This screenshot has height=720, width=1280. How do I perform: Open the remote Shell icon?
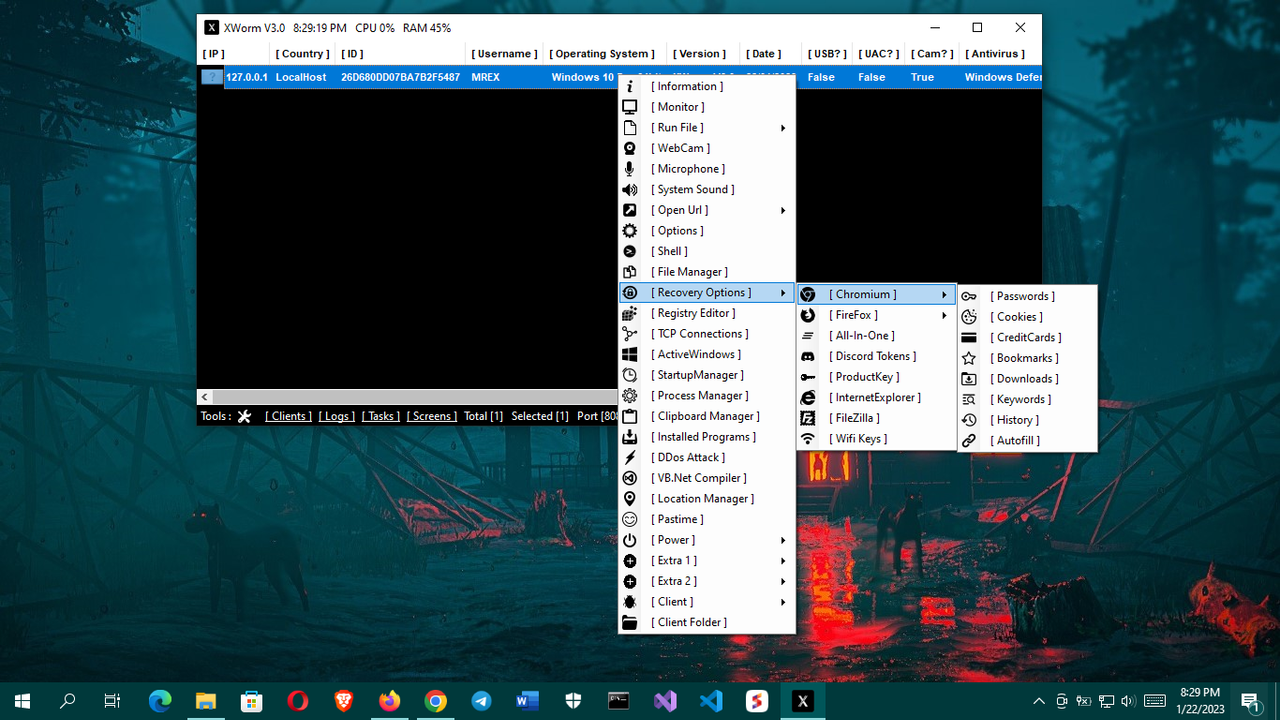(x=629, y=250)
